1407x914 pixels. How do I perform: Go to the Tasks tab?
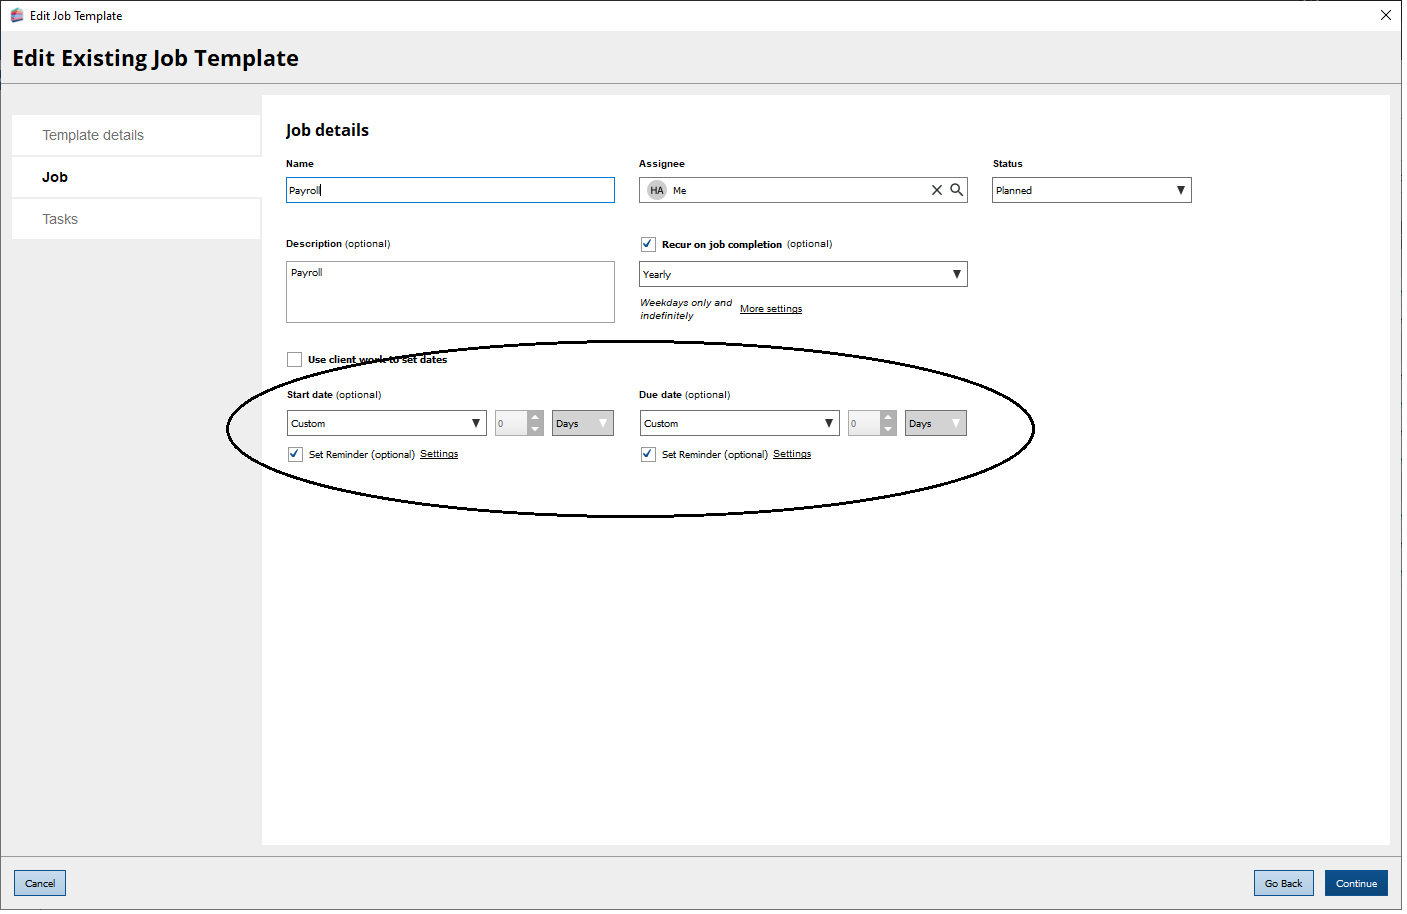coord(60,219)
